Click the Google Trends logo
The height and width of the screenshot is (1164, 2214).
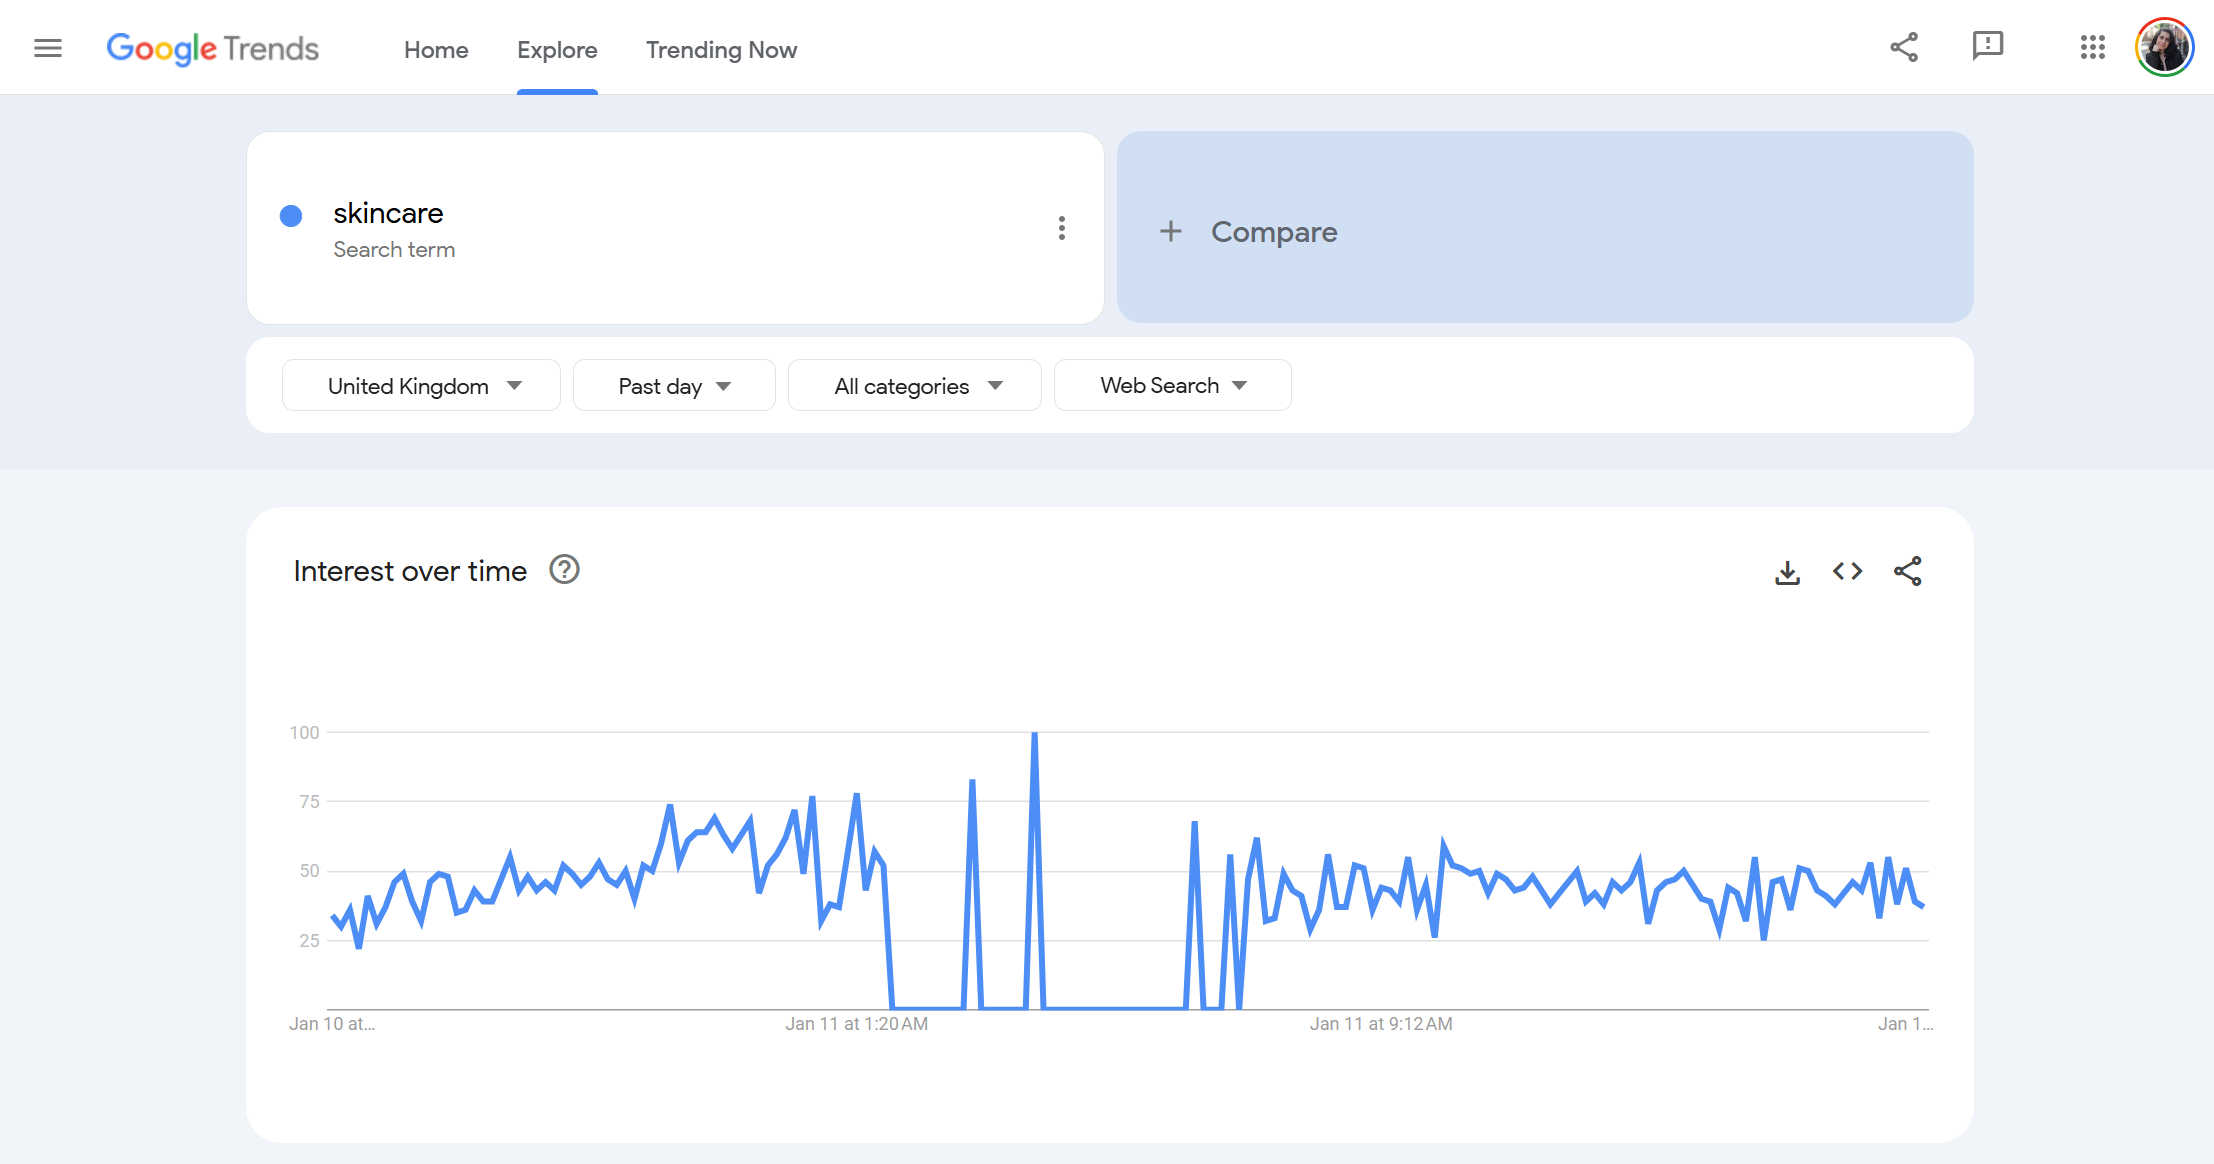click(x=212, y=48)
